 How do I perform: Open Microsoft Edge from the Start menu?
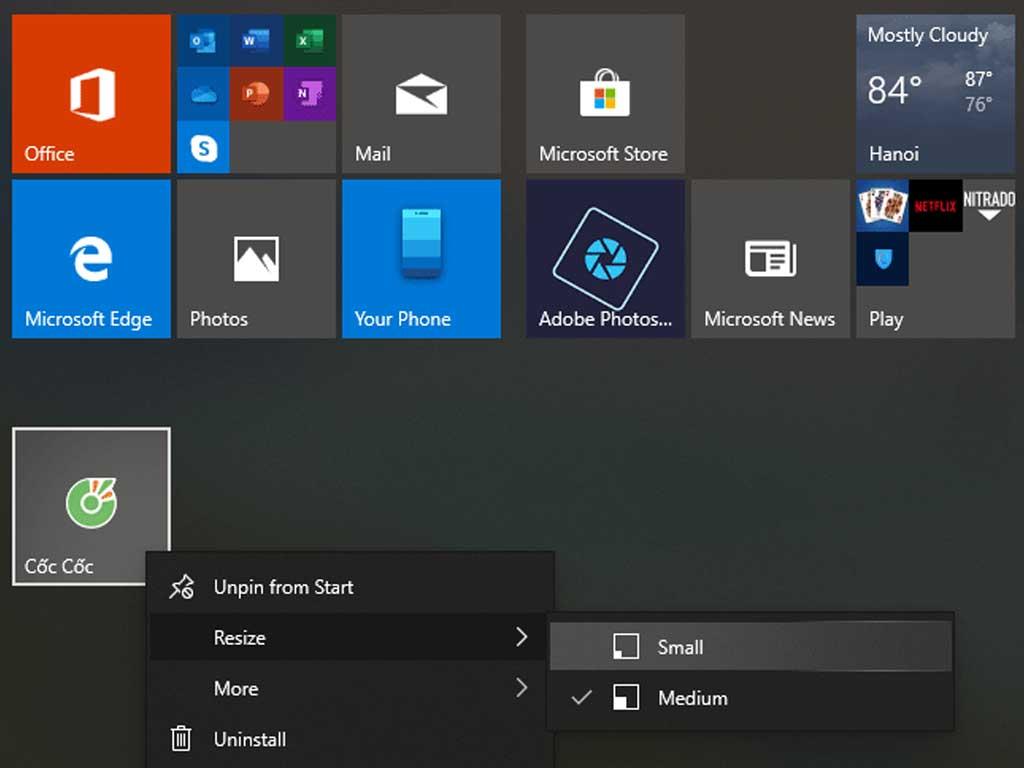tap(90, 258)
